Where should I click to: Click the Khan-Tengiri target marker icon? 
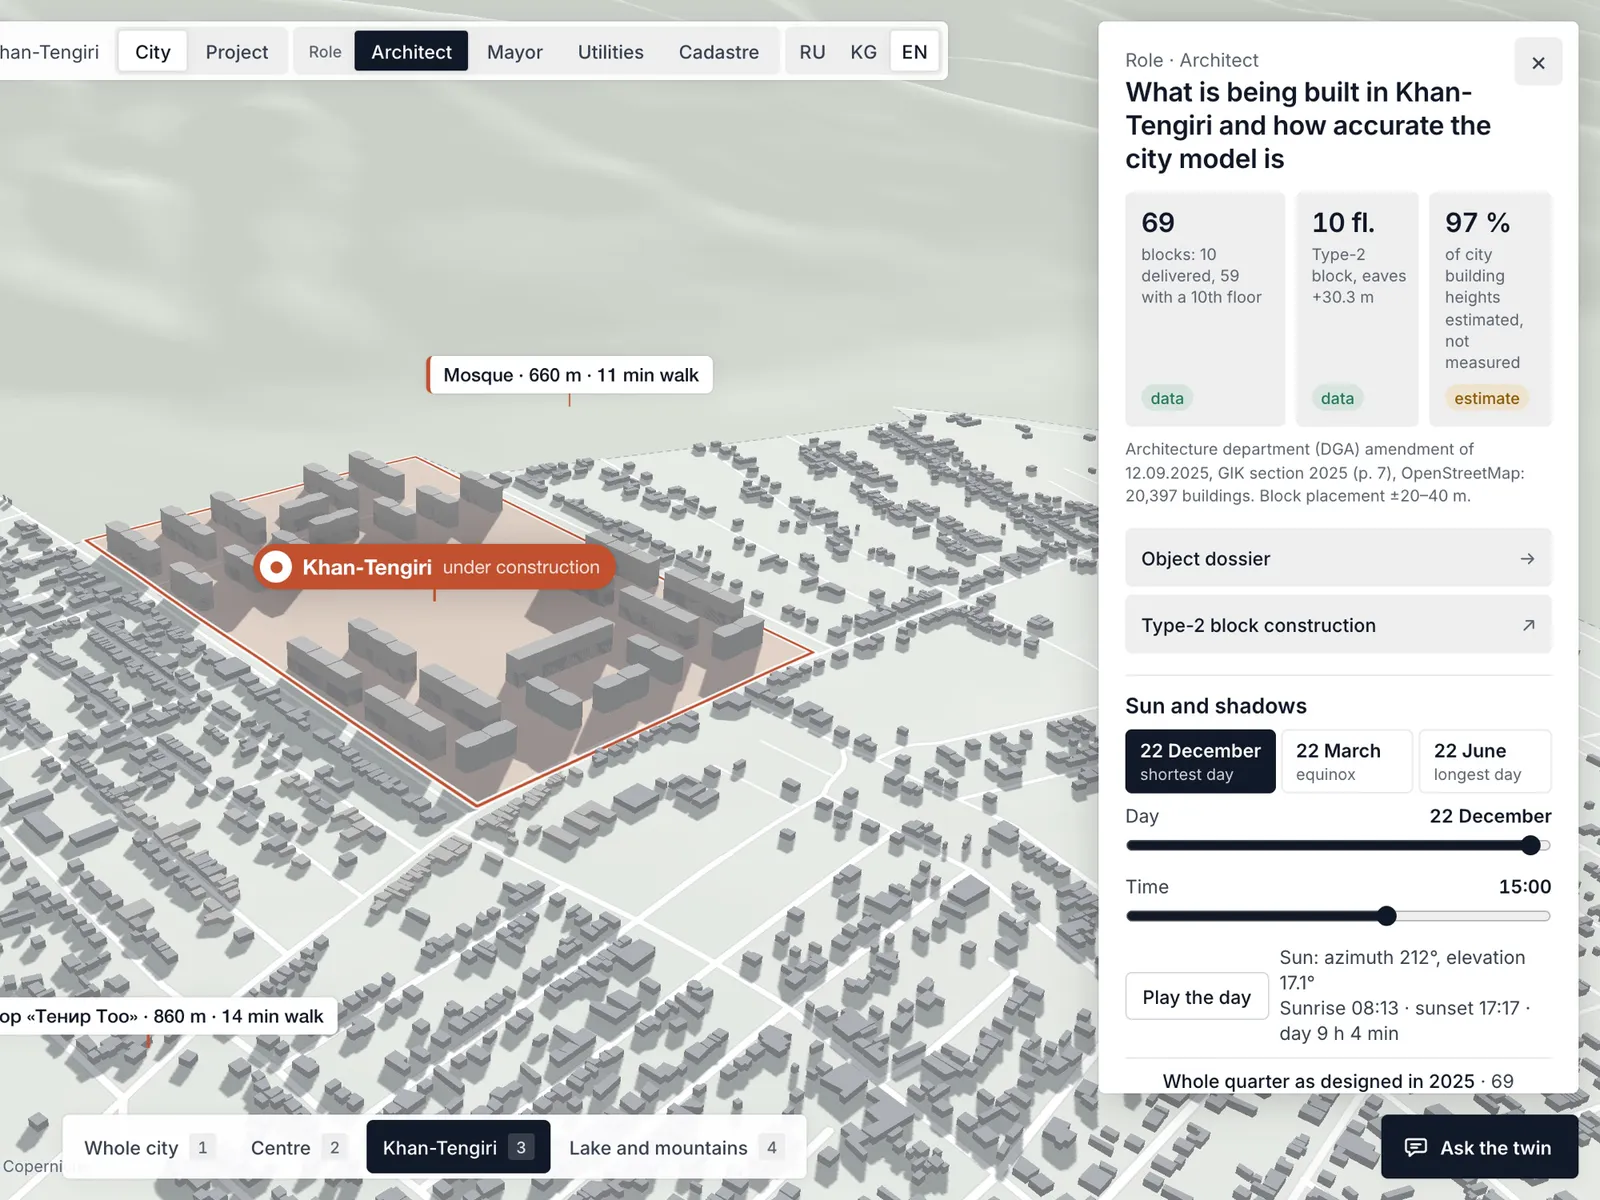(x=276, y=567)
